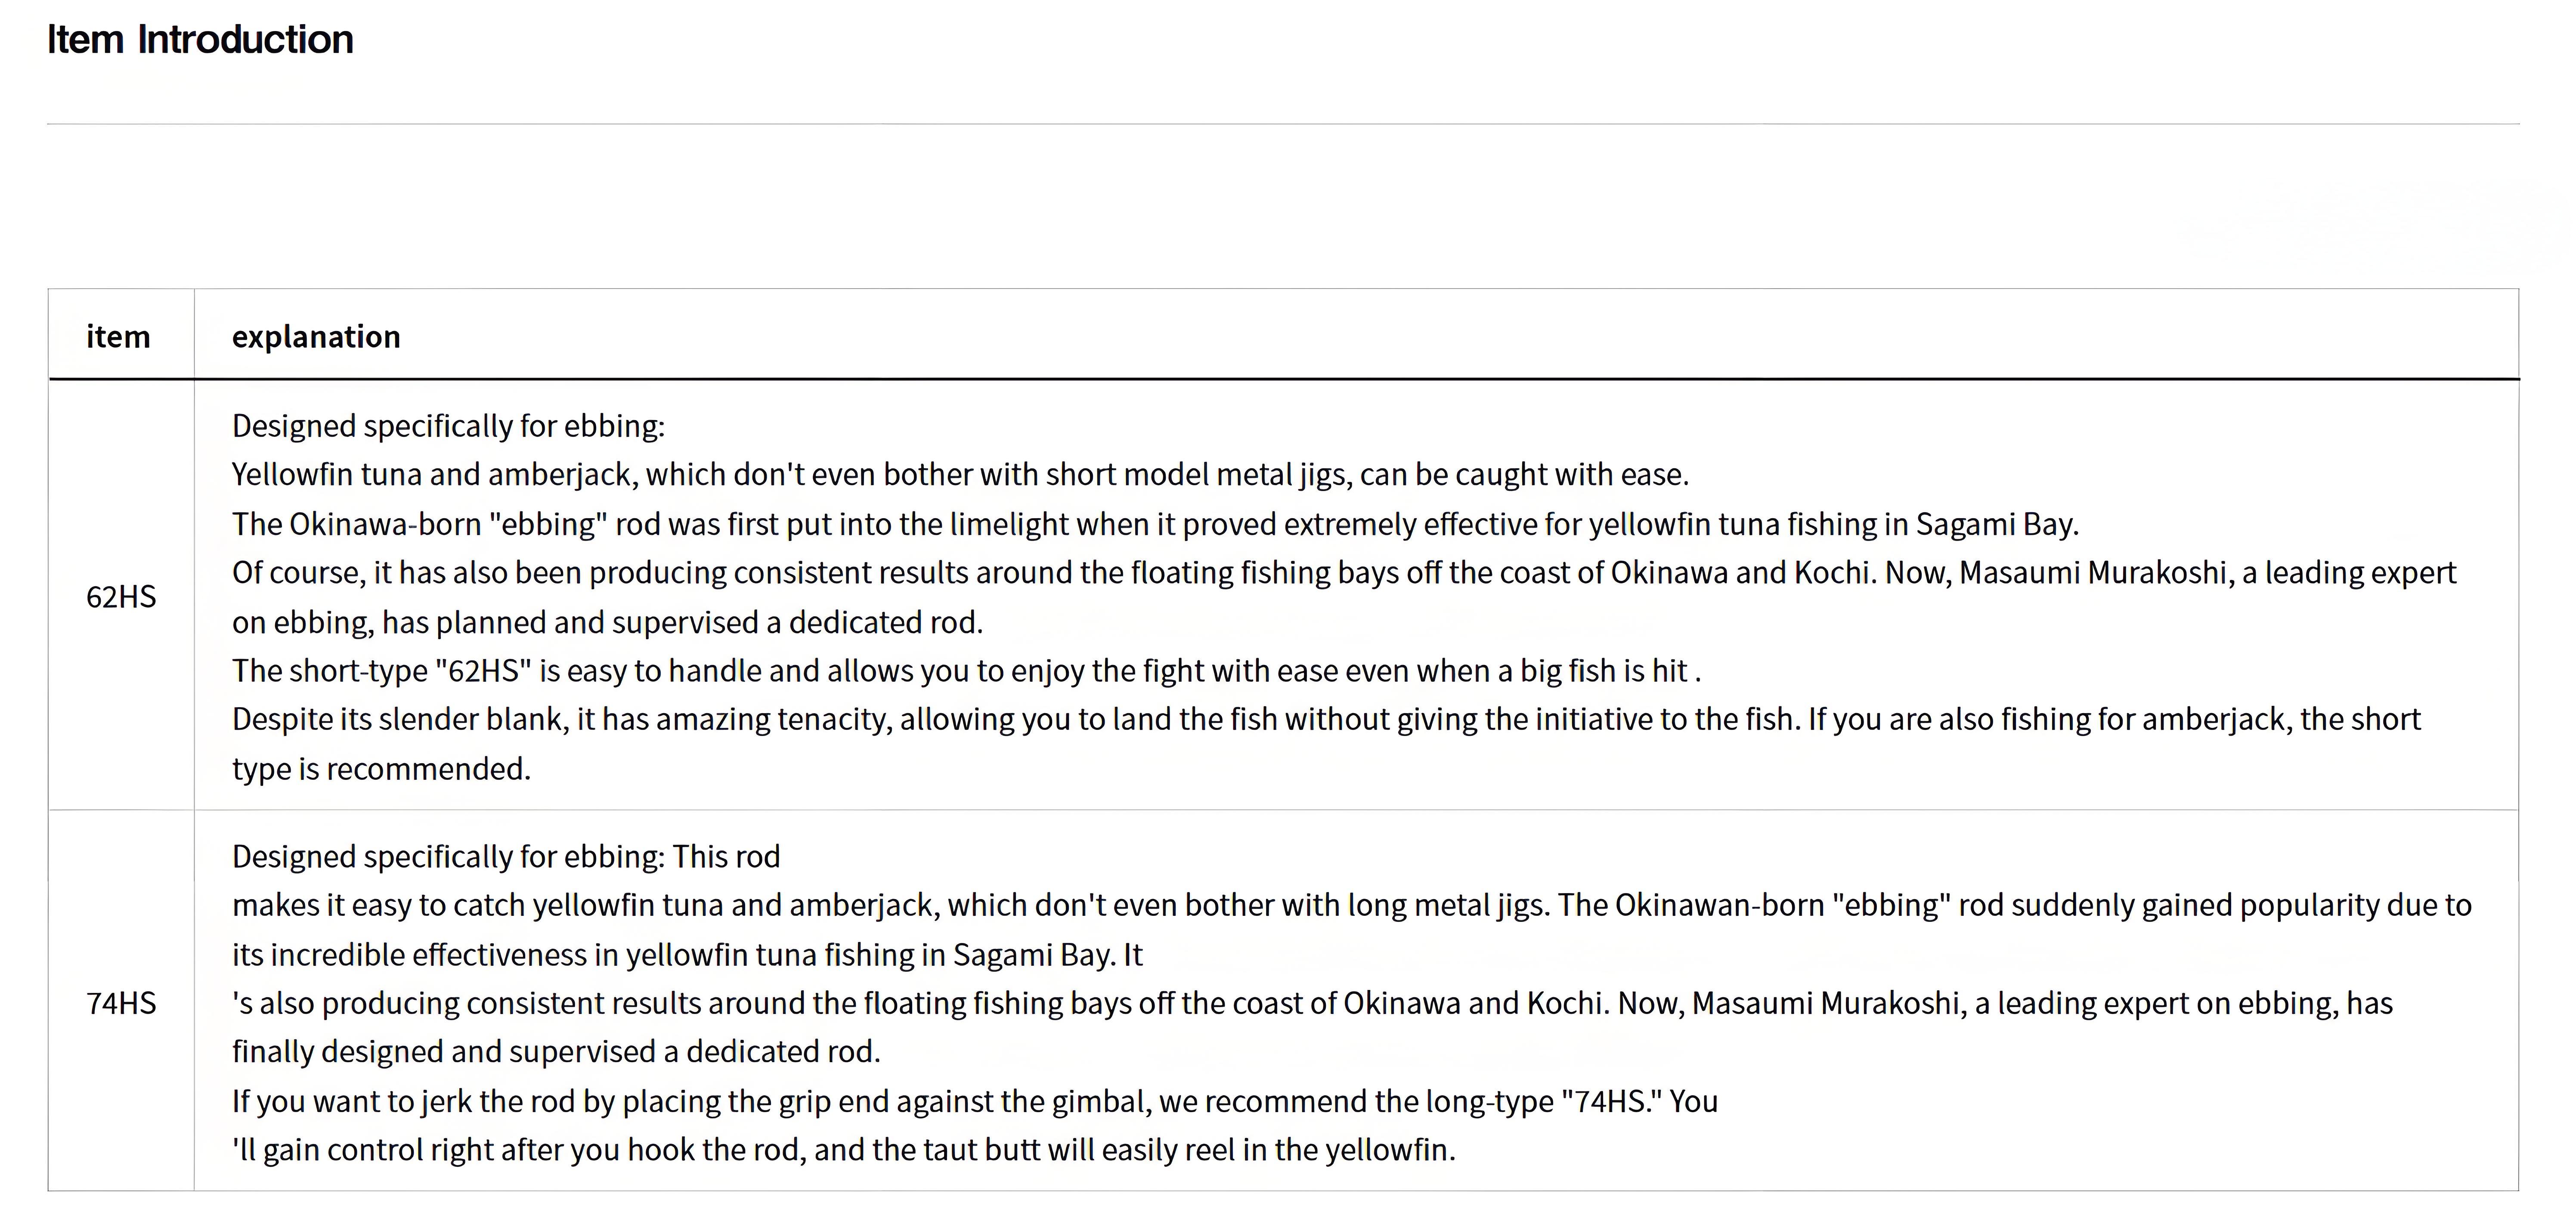Click the line about the short-type "62HS"
The image size is (2576, 1212).
(x=966, y=671)
